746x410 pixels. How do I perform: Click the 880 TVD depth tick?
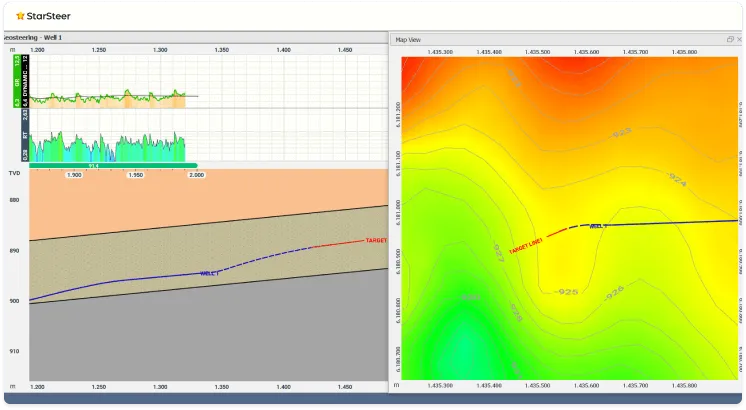pyautogui.click(x=14, y=200)
